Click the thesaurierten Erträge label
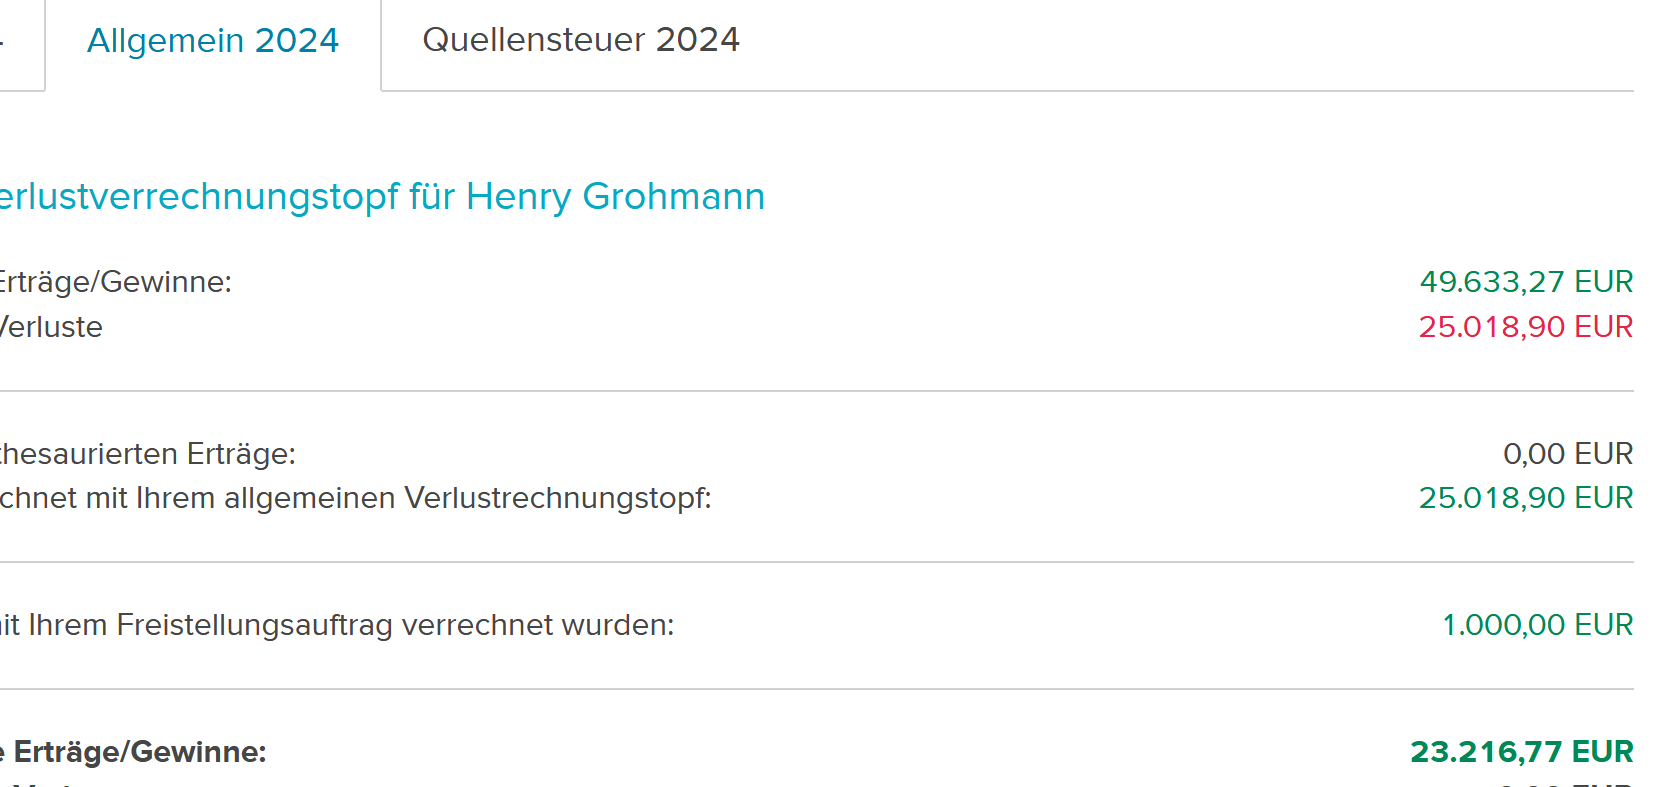The image size is (1659, 787). (147, 454)
